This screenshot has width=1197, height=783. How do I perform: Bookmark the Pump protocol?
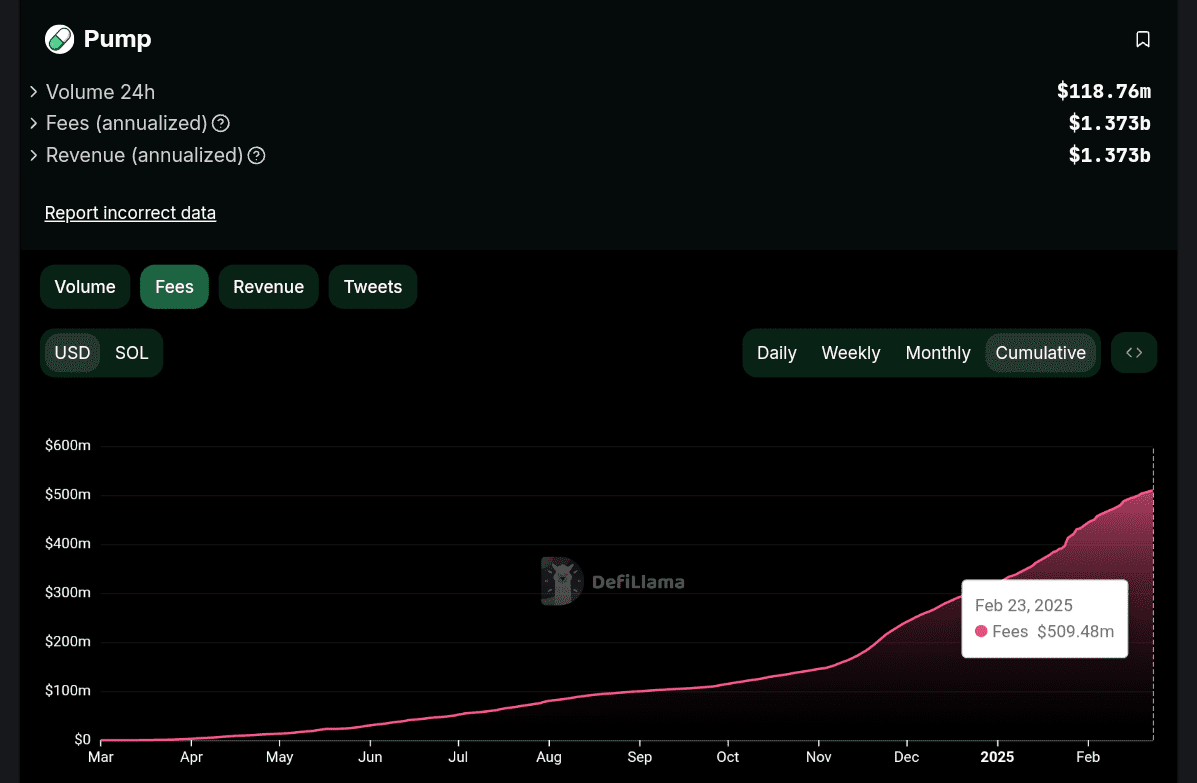point(1143,39)
